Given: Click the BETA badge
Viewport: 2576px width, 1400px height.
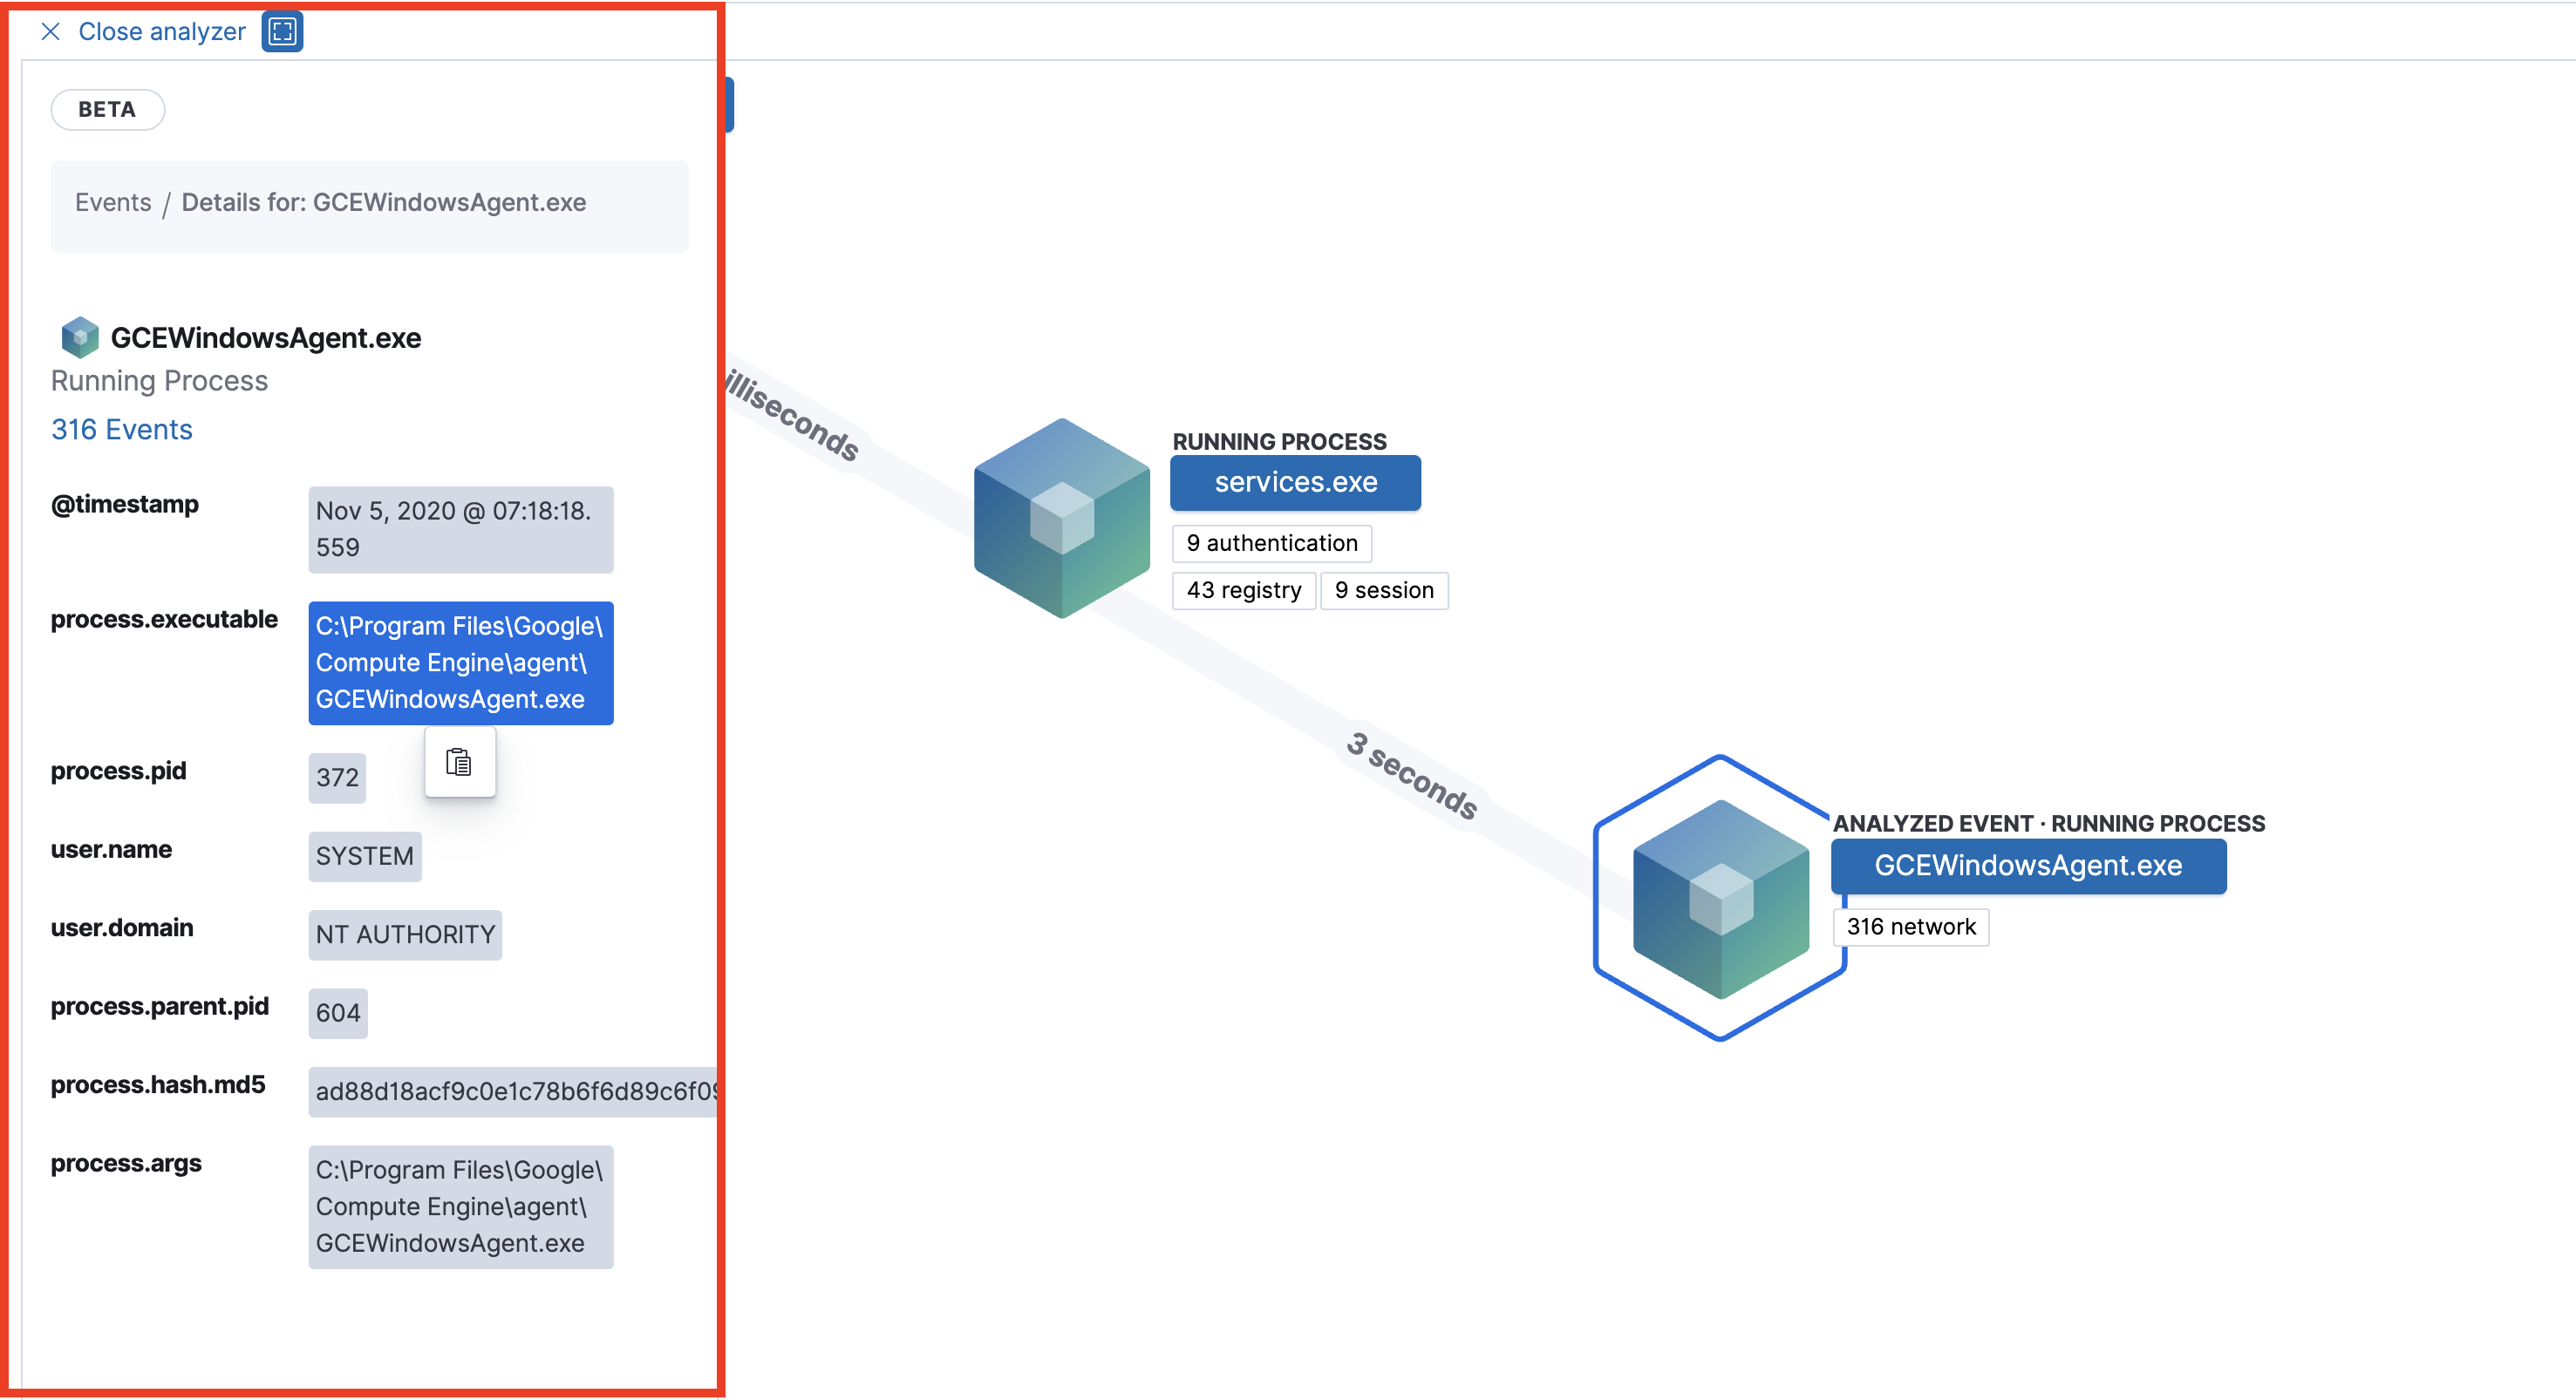Looking at the screenshot, I should click(x=106, y=109).
